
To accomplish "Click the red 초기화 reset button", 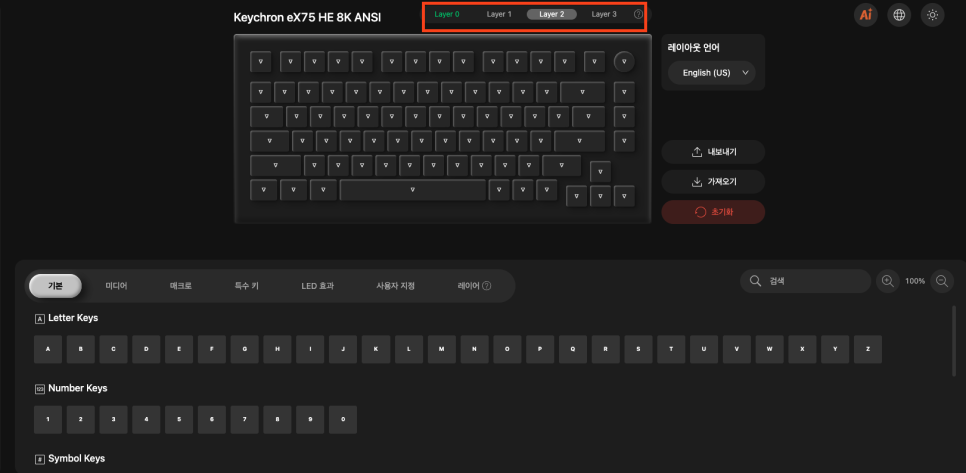I will coord(713,212).
